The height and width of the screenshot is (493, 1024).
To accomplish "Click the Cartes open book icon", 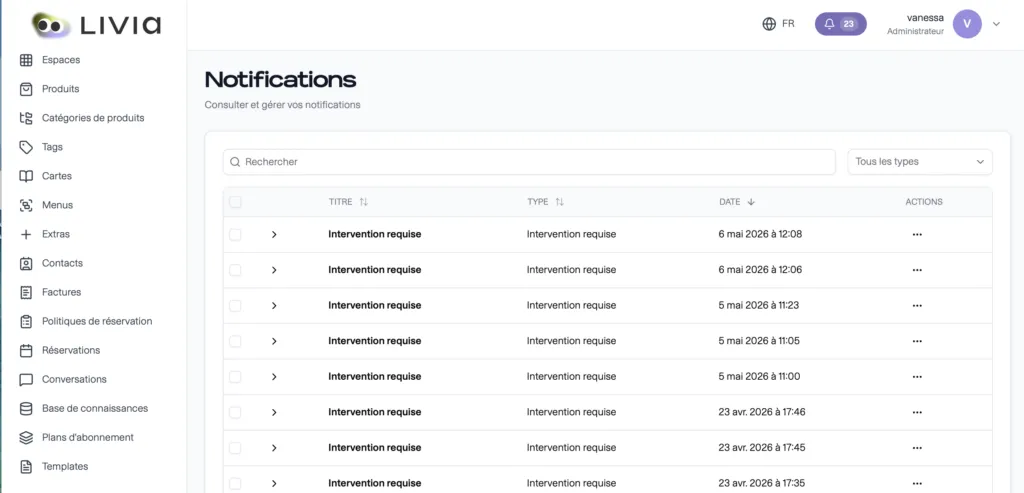I will pyautogui.click(x=26, y=176).
